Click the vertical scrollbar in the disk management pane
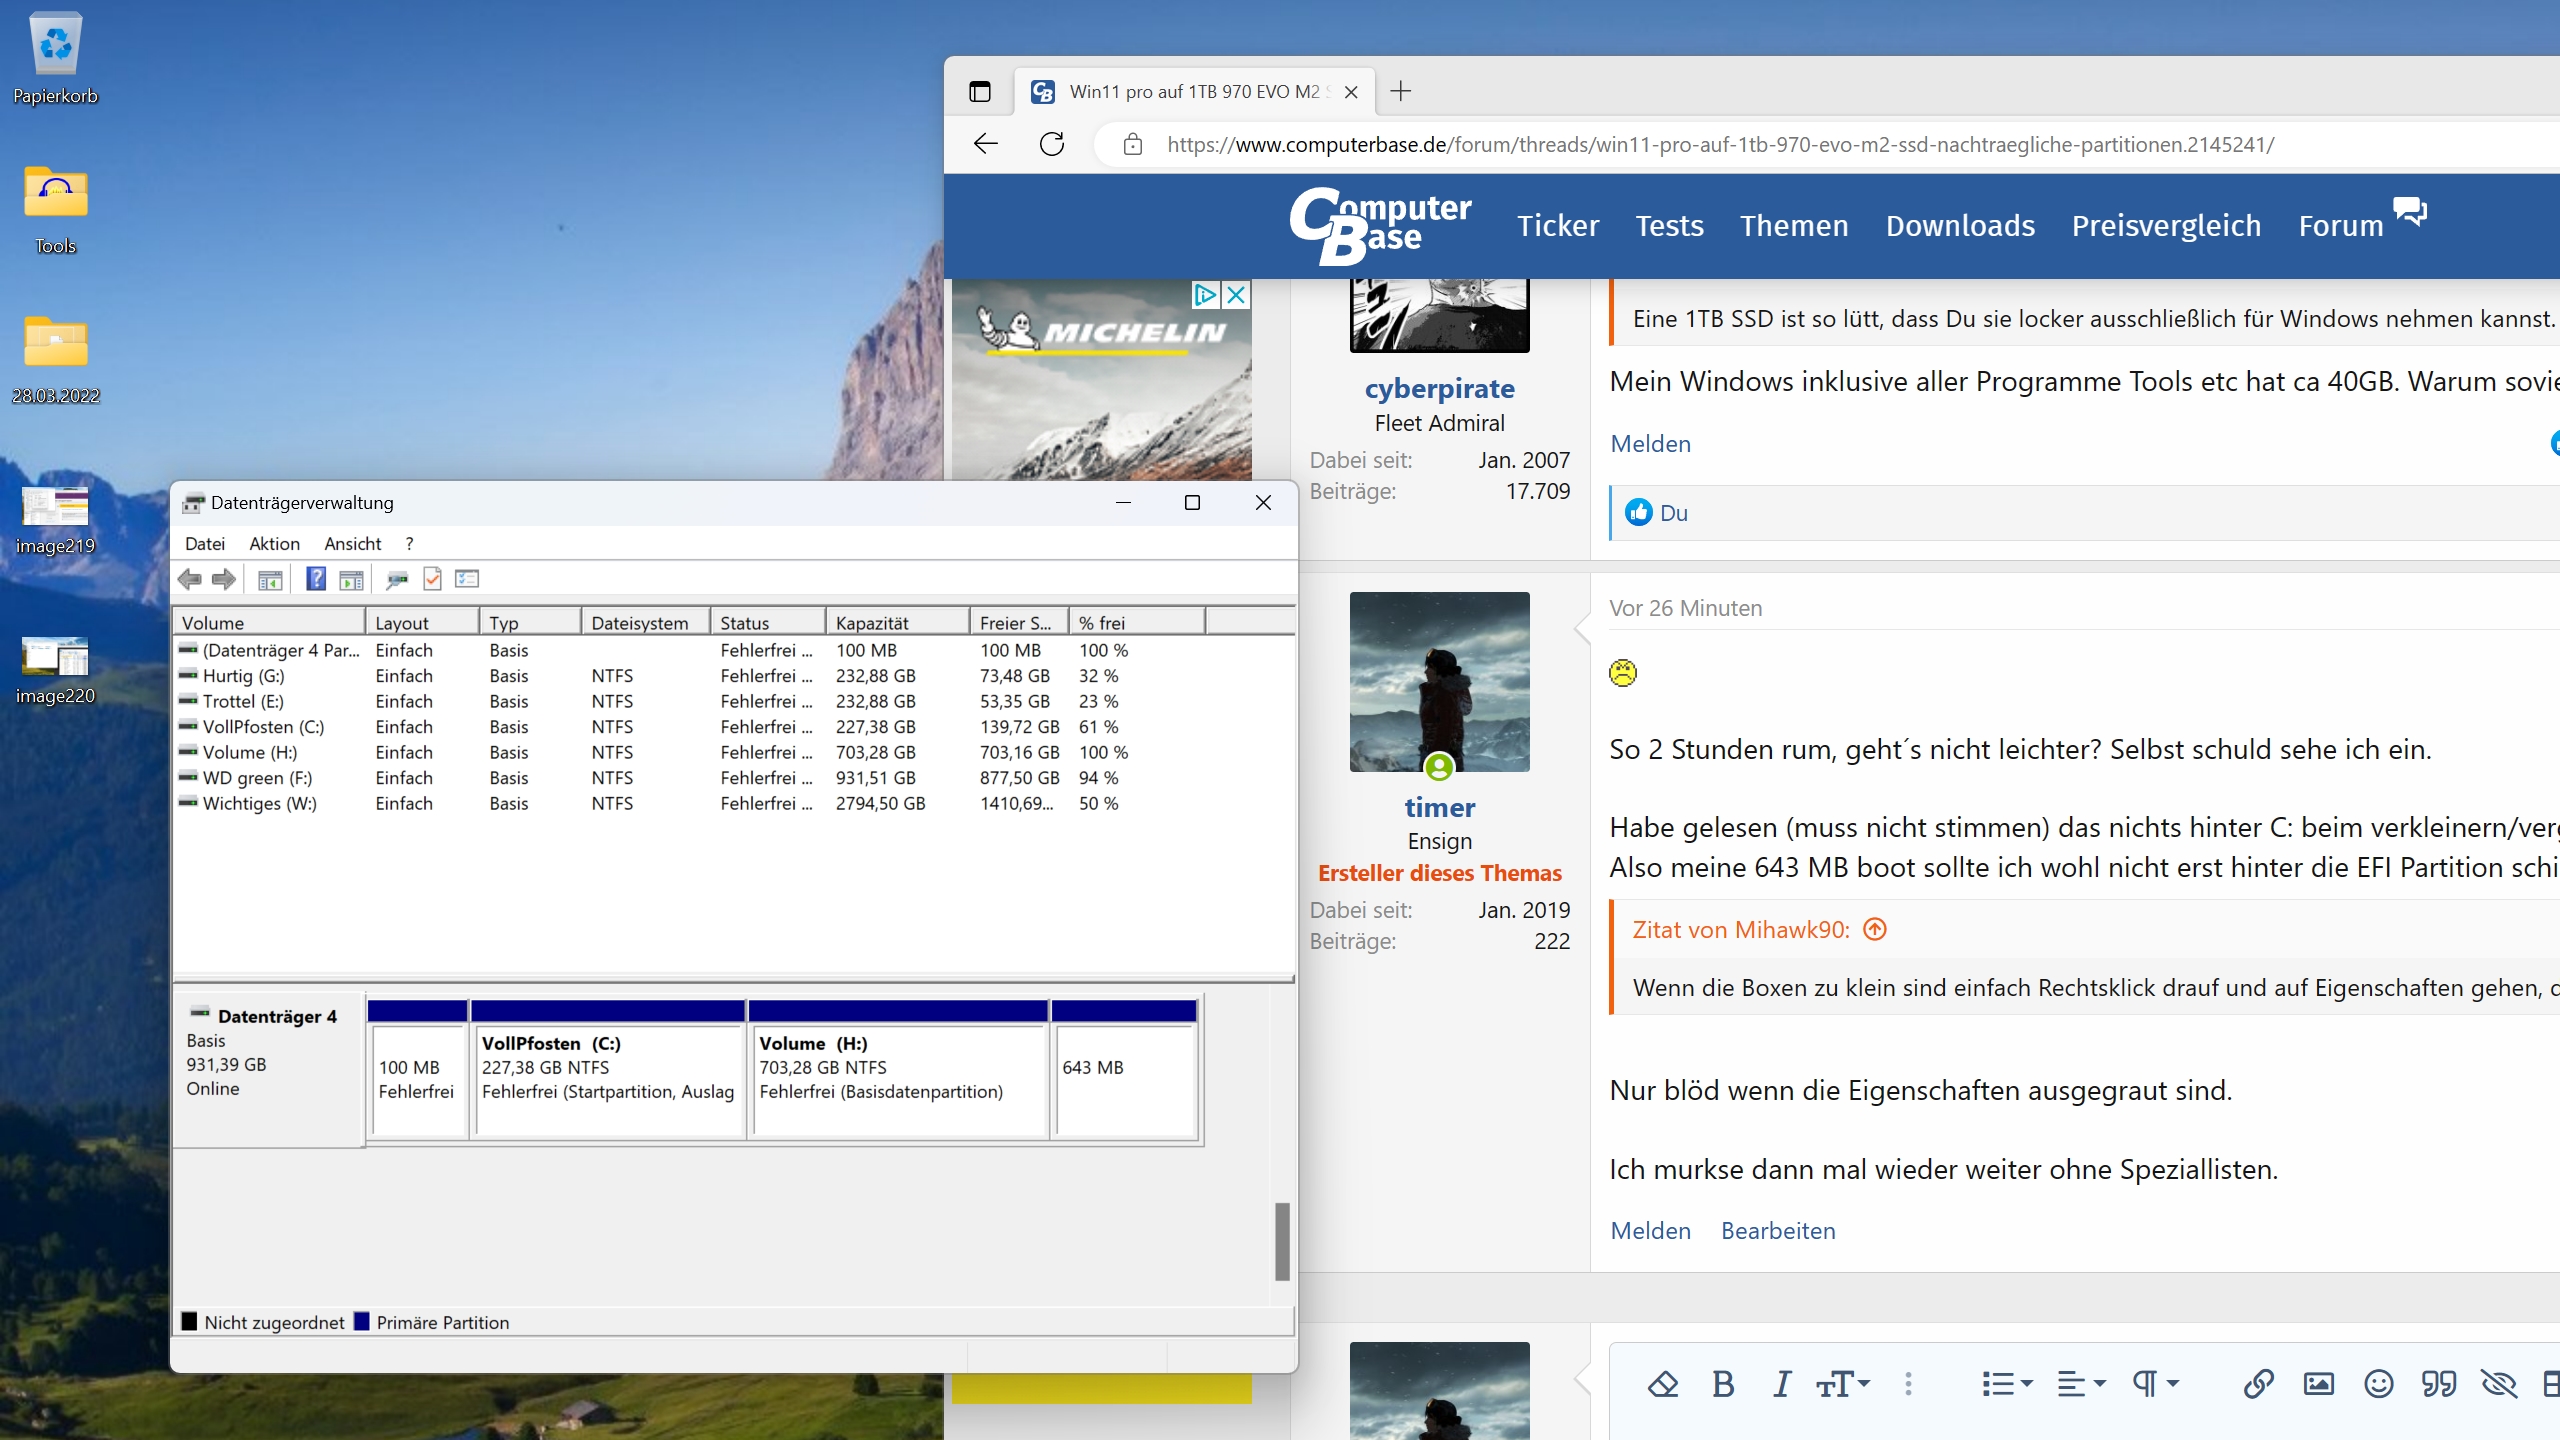 coord(1282,1242)
